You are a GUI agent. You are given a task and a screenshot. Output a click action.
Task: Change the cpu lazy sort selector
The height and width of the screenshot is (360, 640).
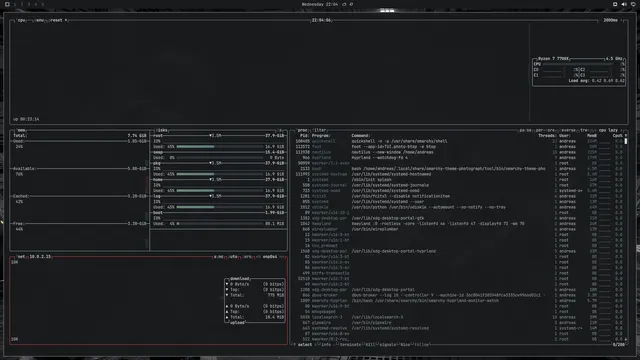tap(608, 130)
